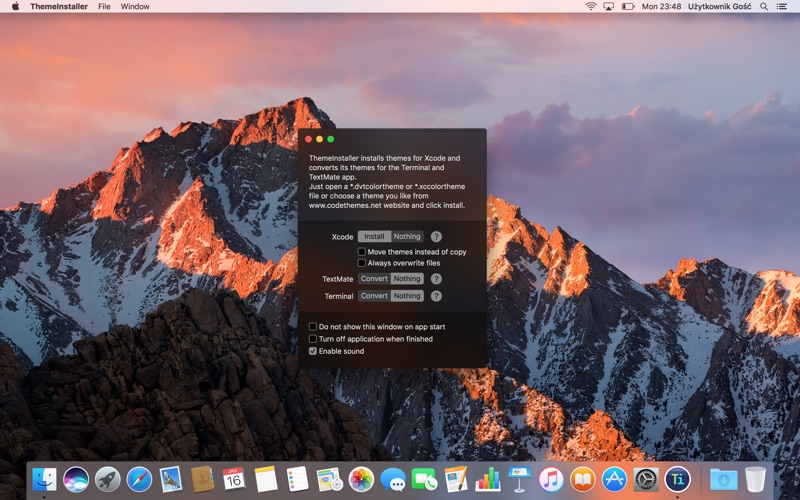Open Notes yellow notepad icon
Screen dimensions: 800x500
(x=266, y=480)
